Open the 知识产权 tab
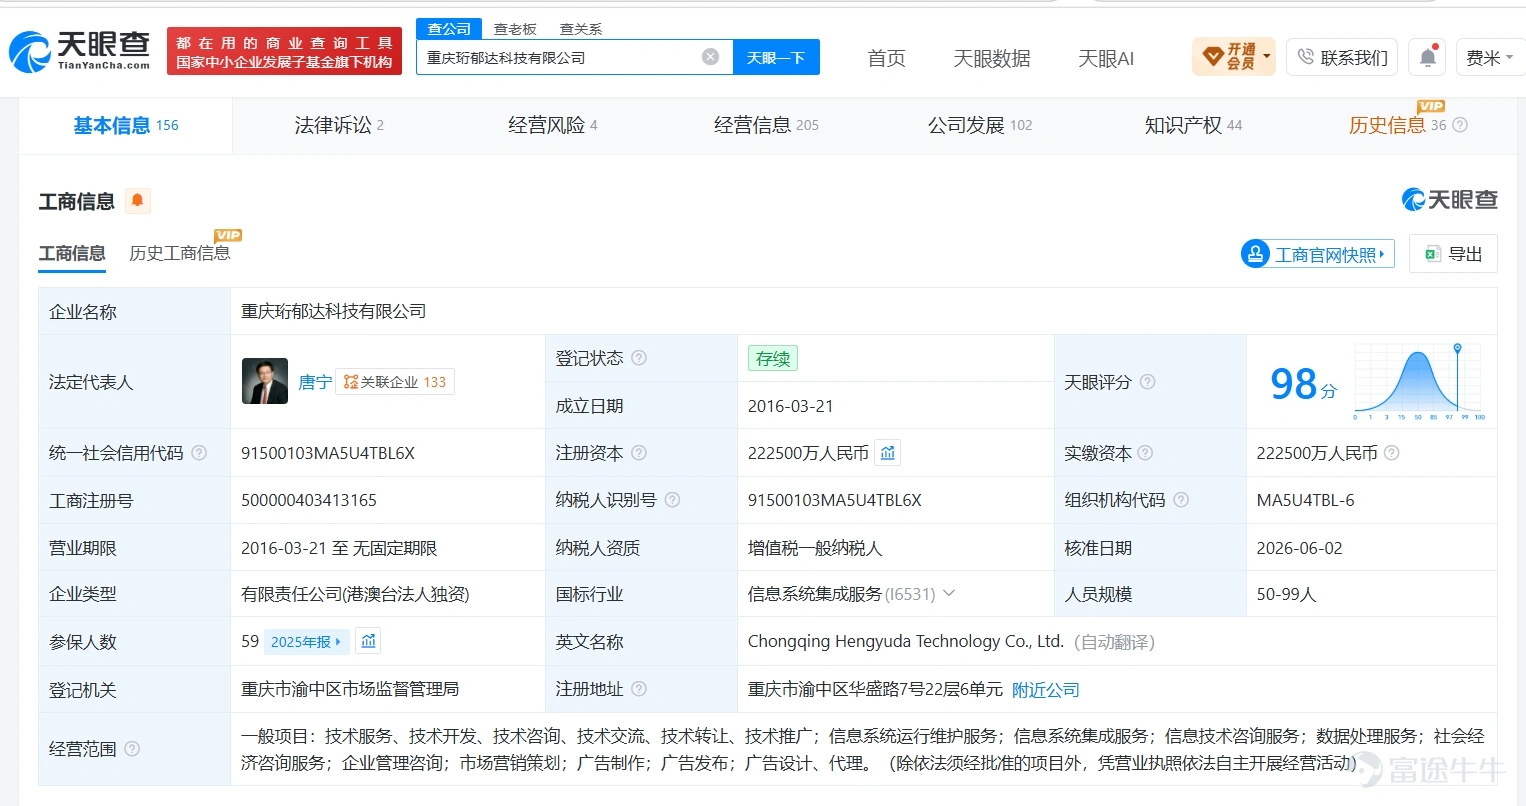 [x=1193, y=125]
